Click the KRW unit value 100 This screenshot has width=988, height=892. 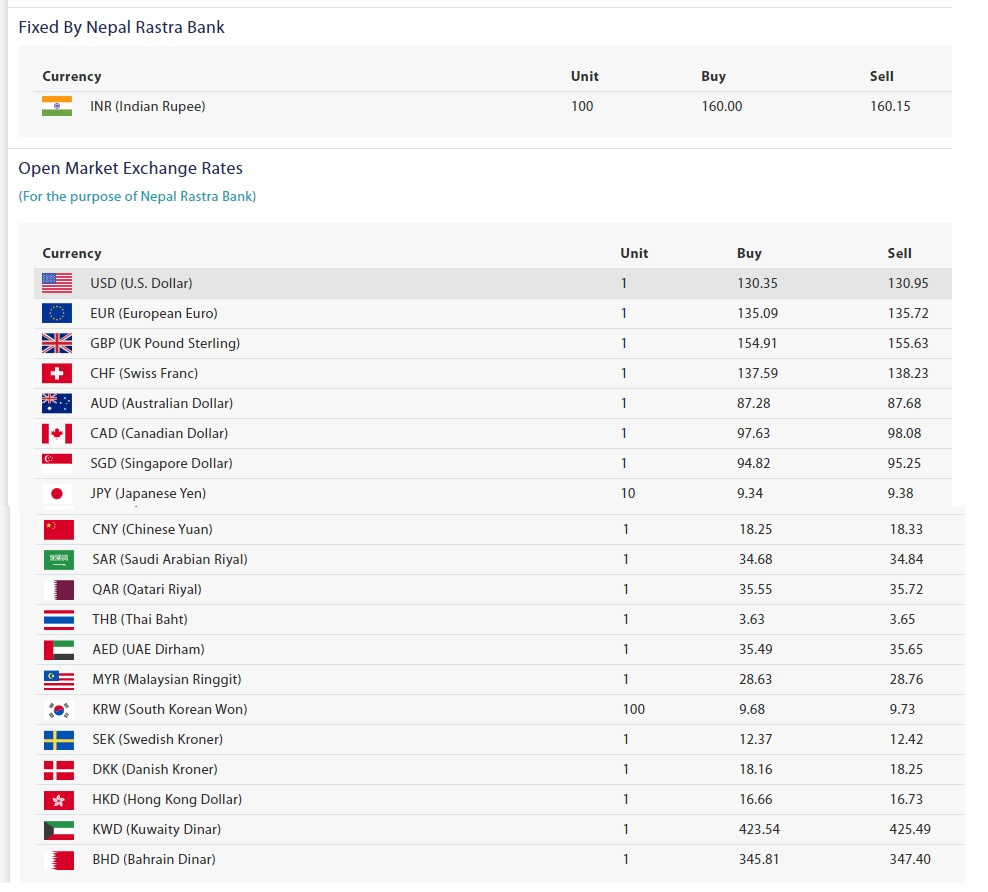[634, 710]
